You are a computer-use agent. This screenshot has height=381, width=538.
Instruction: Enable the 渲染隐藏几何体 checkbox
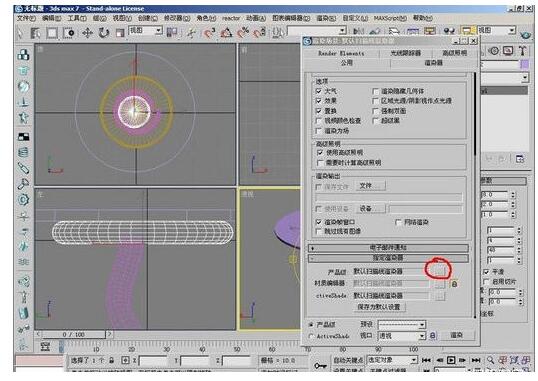tap(375, 91)
